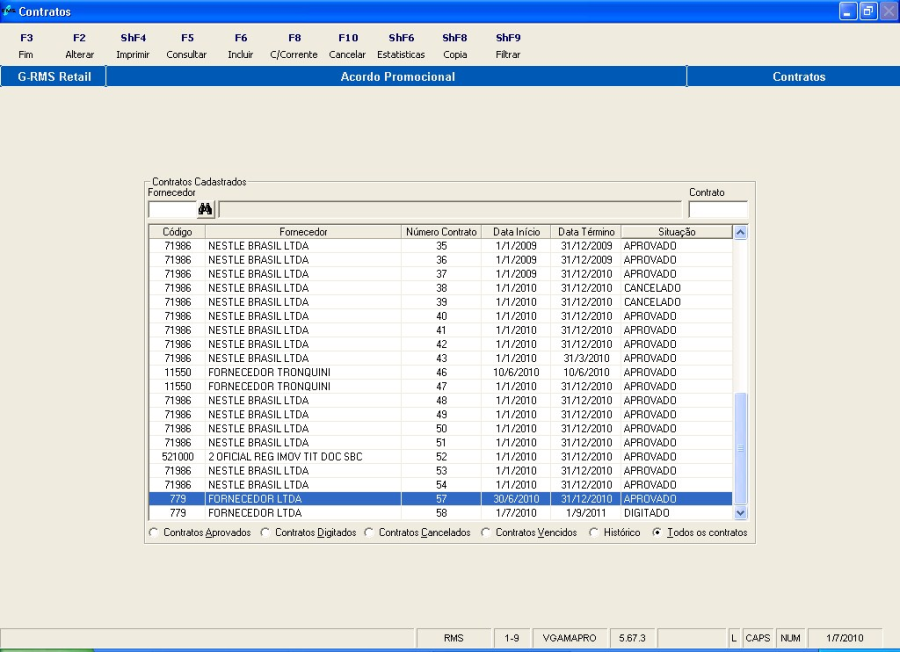
Task: Click the Acordo Promocional header panel
Action: coord(397,76)
